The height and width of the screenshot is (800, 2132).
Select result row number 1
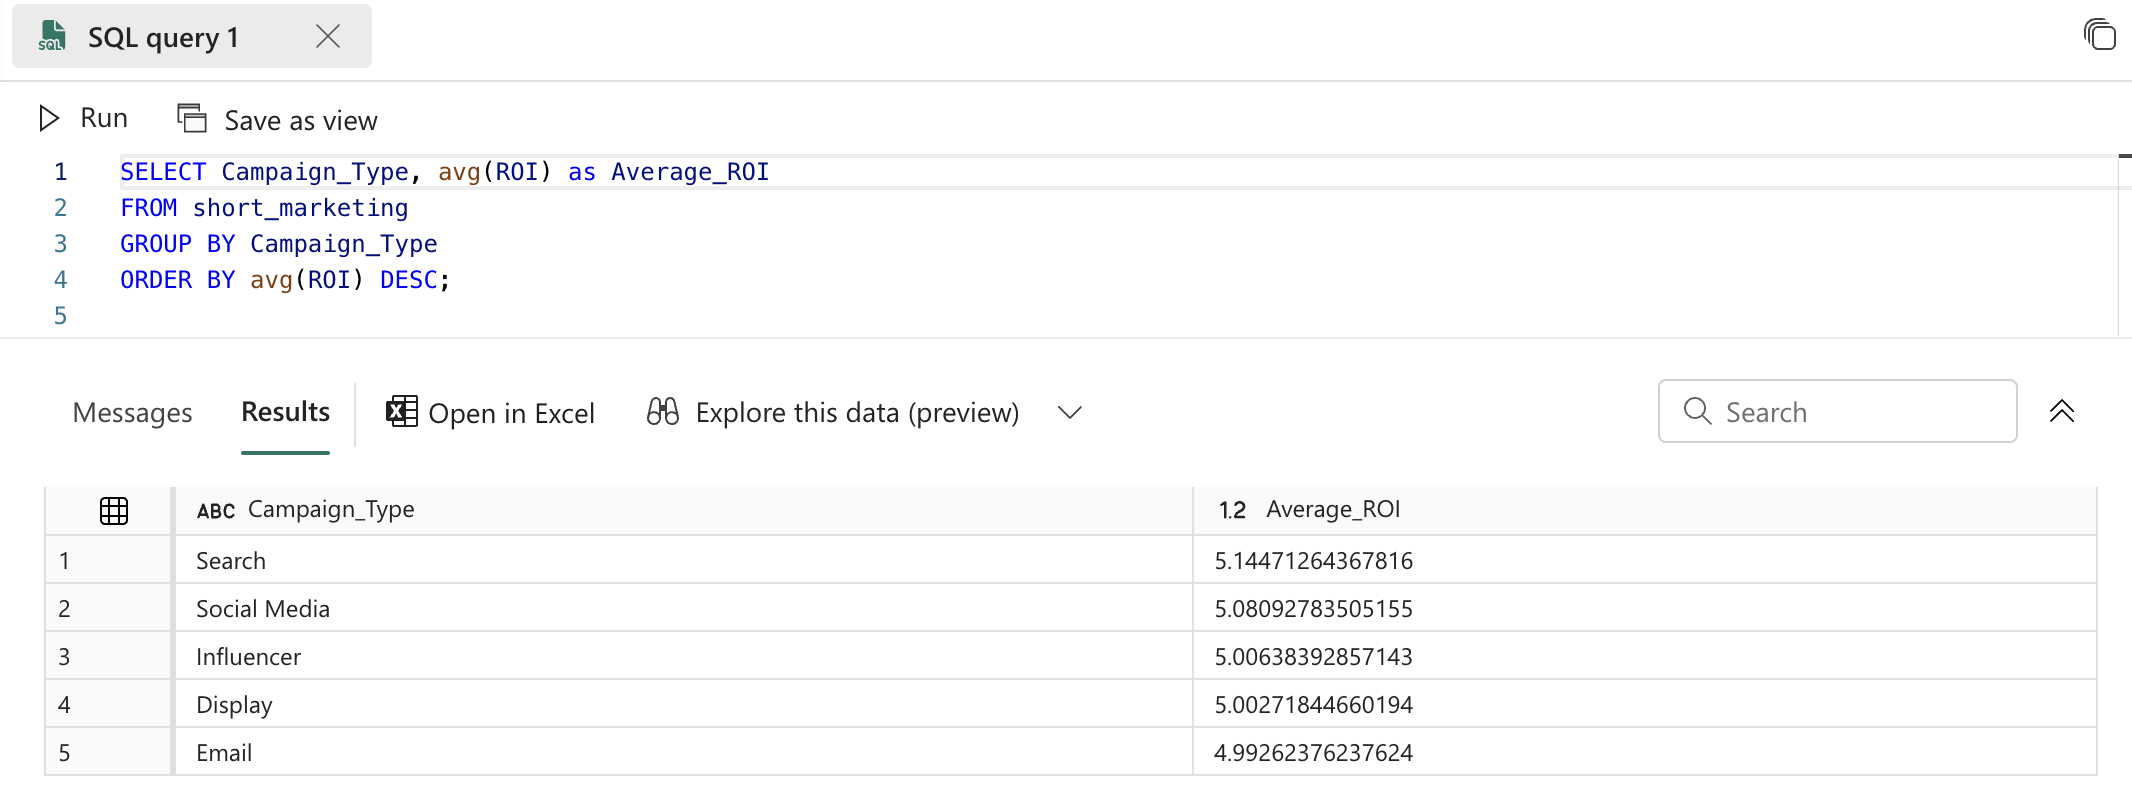(x=108, y=560)
